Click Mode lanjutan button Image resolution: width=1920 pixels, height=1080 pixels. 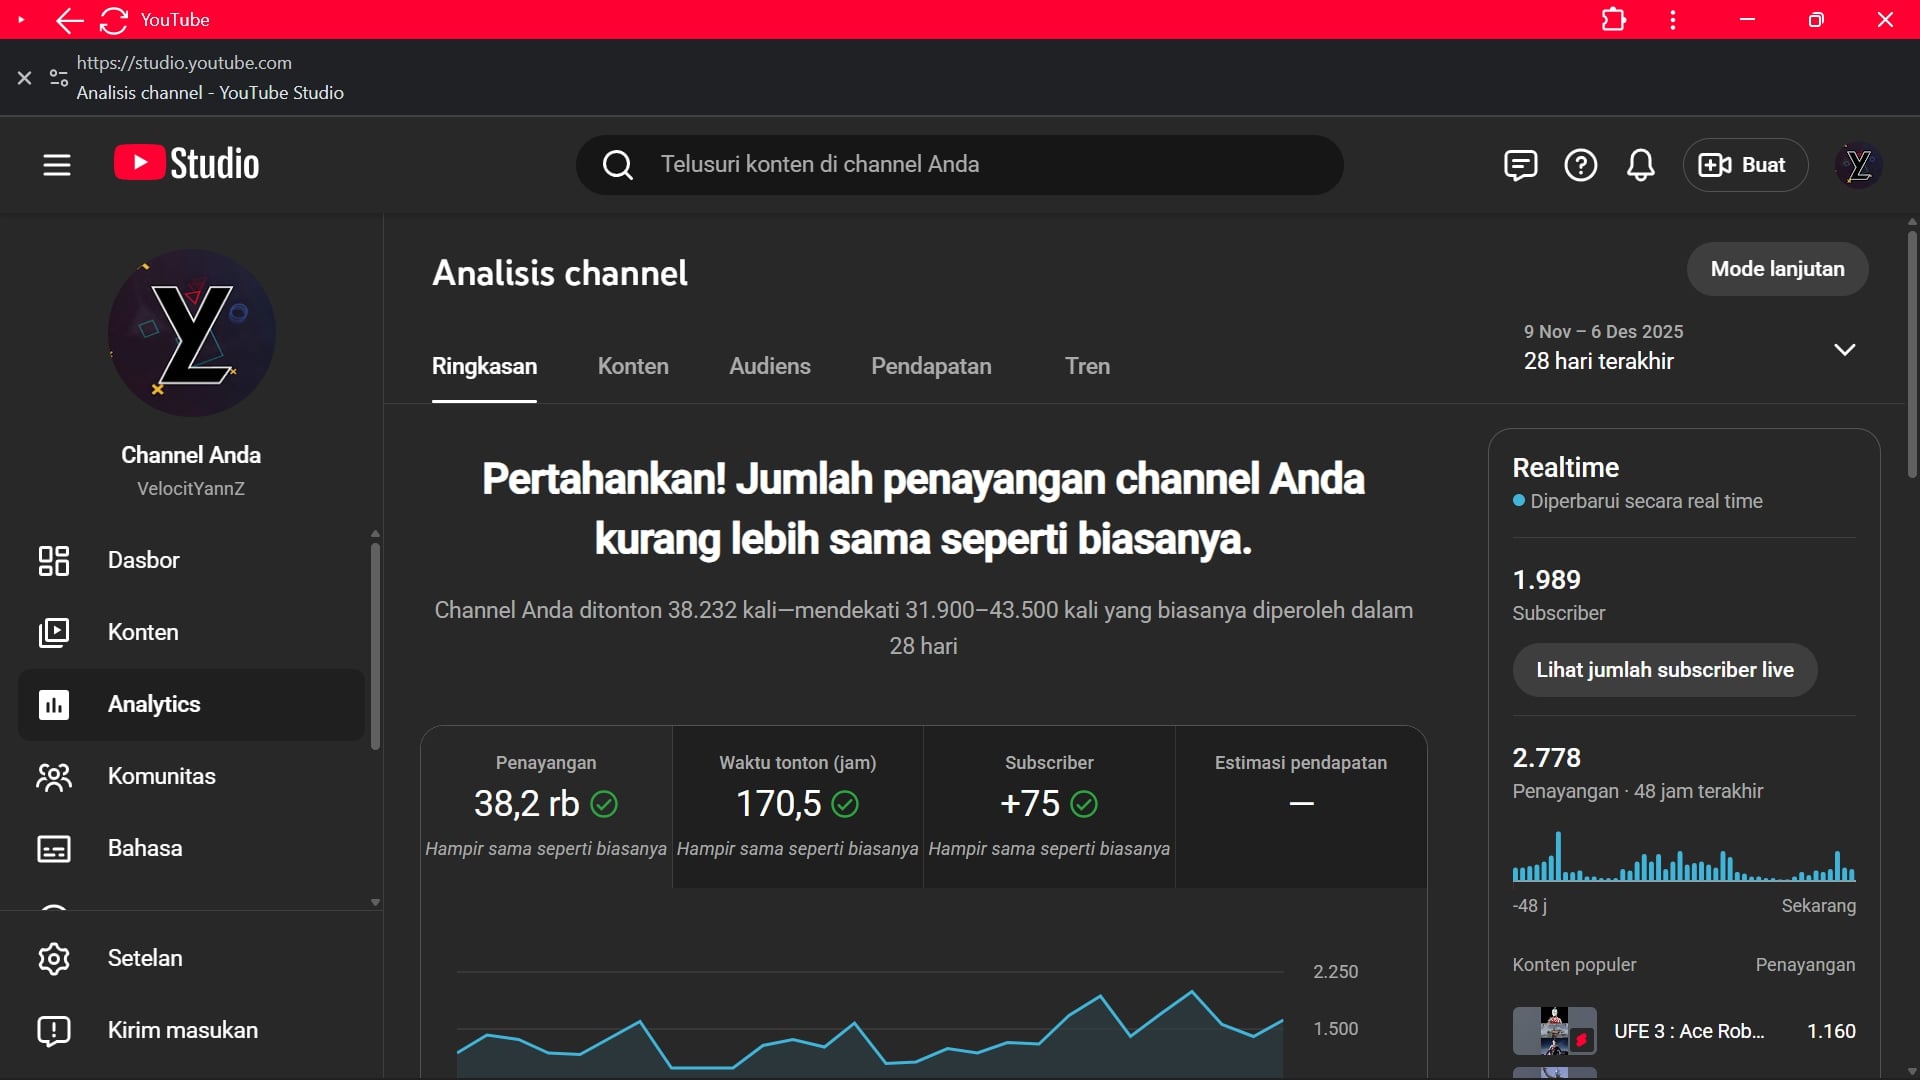click(x=1776, y=269)
